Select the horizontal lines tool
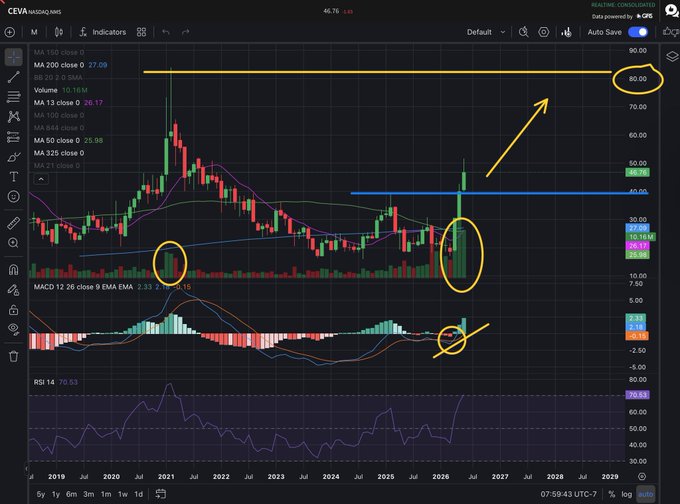This screenshot has height=504, width=680. coord(13,96)
